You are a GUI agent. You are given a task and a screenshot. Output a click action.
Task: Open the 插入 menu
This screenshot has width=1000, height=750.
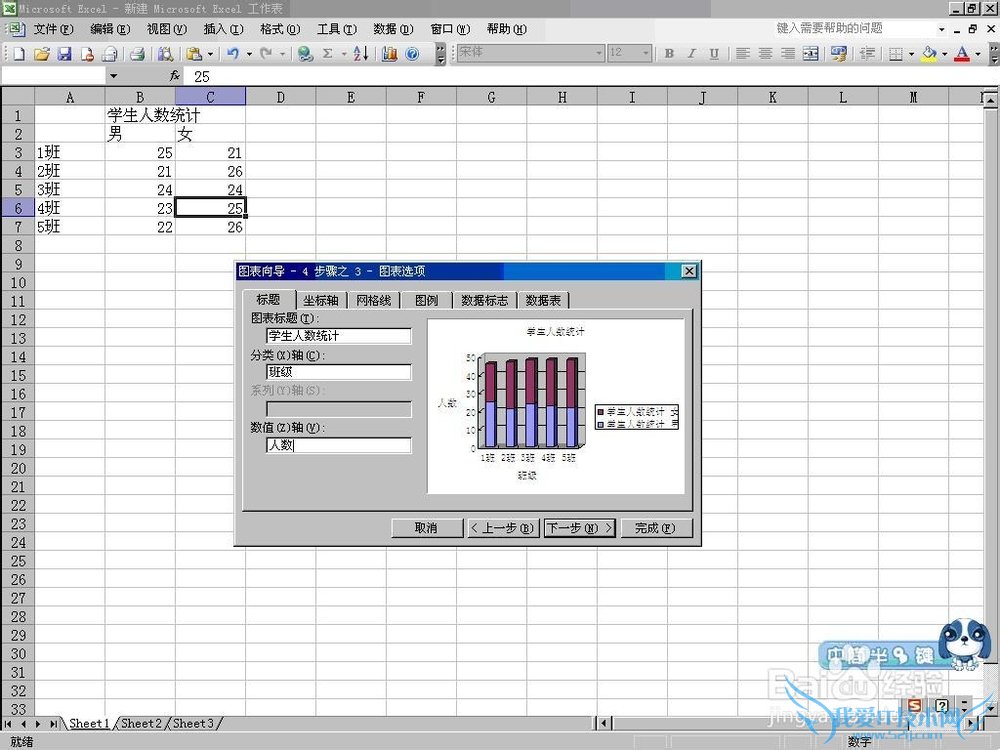click(223, 29)
